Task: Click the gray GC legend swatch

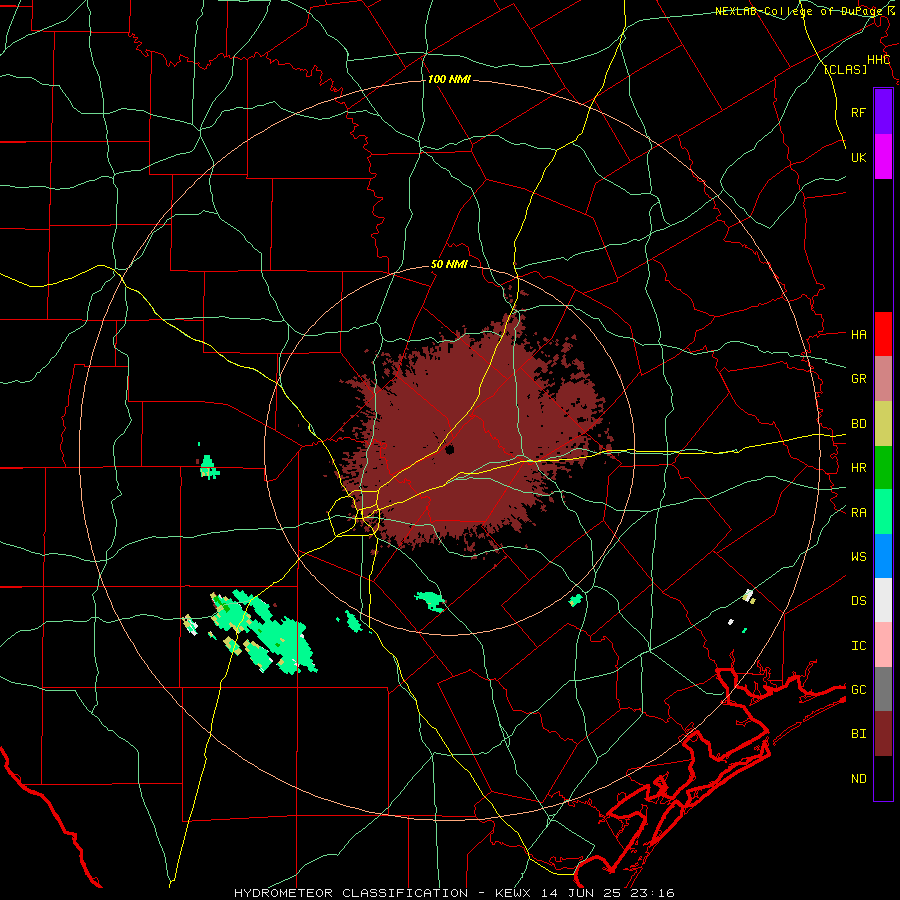Action: pyautogui.click(x=883, y=689)
